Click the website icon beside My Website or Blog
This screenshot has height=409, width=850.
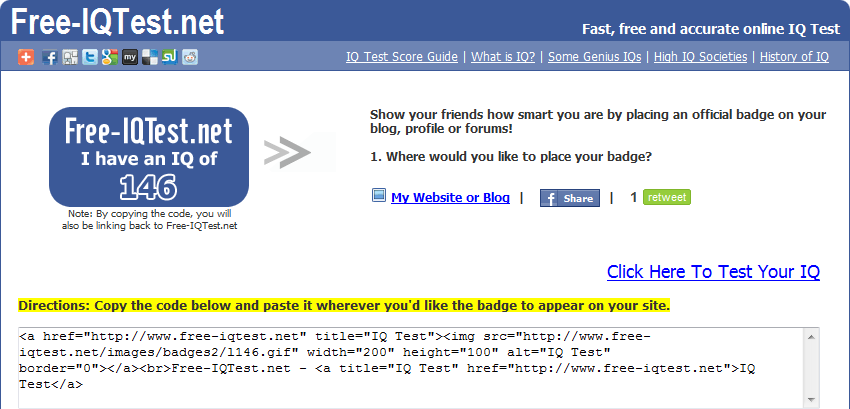378,195
